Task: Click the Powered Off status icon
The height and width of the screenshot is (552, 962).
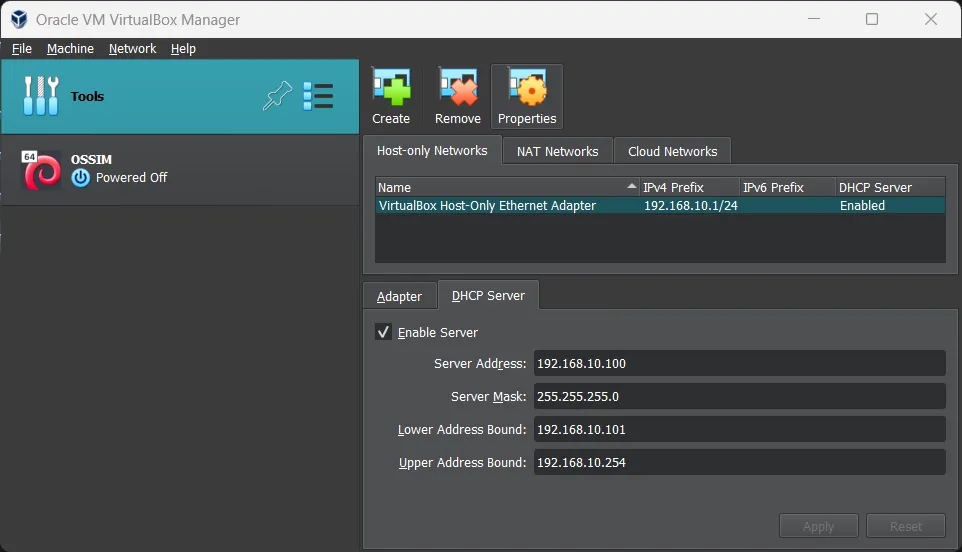Action: tap(80, 178)
